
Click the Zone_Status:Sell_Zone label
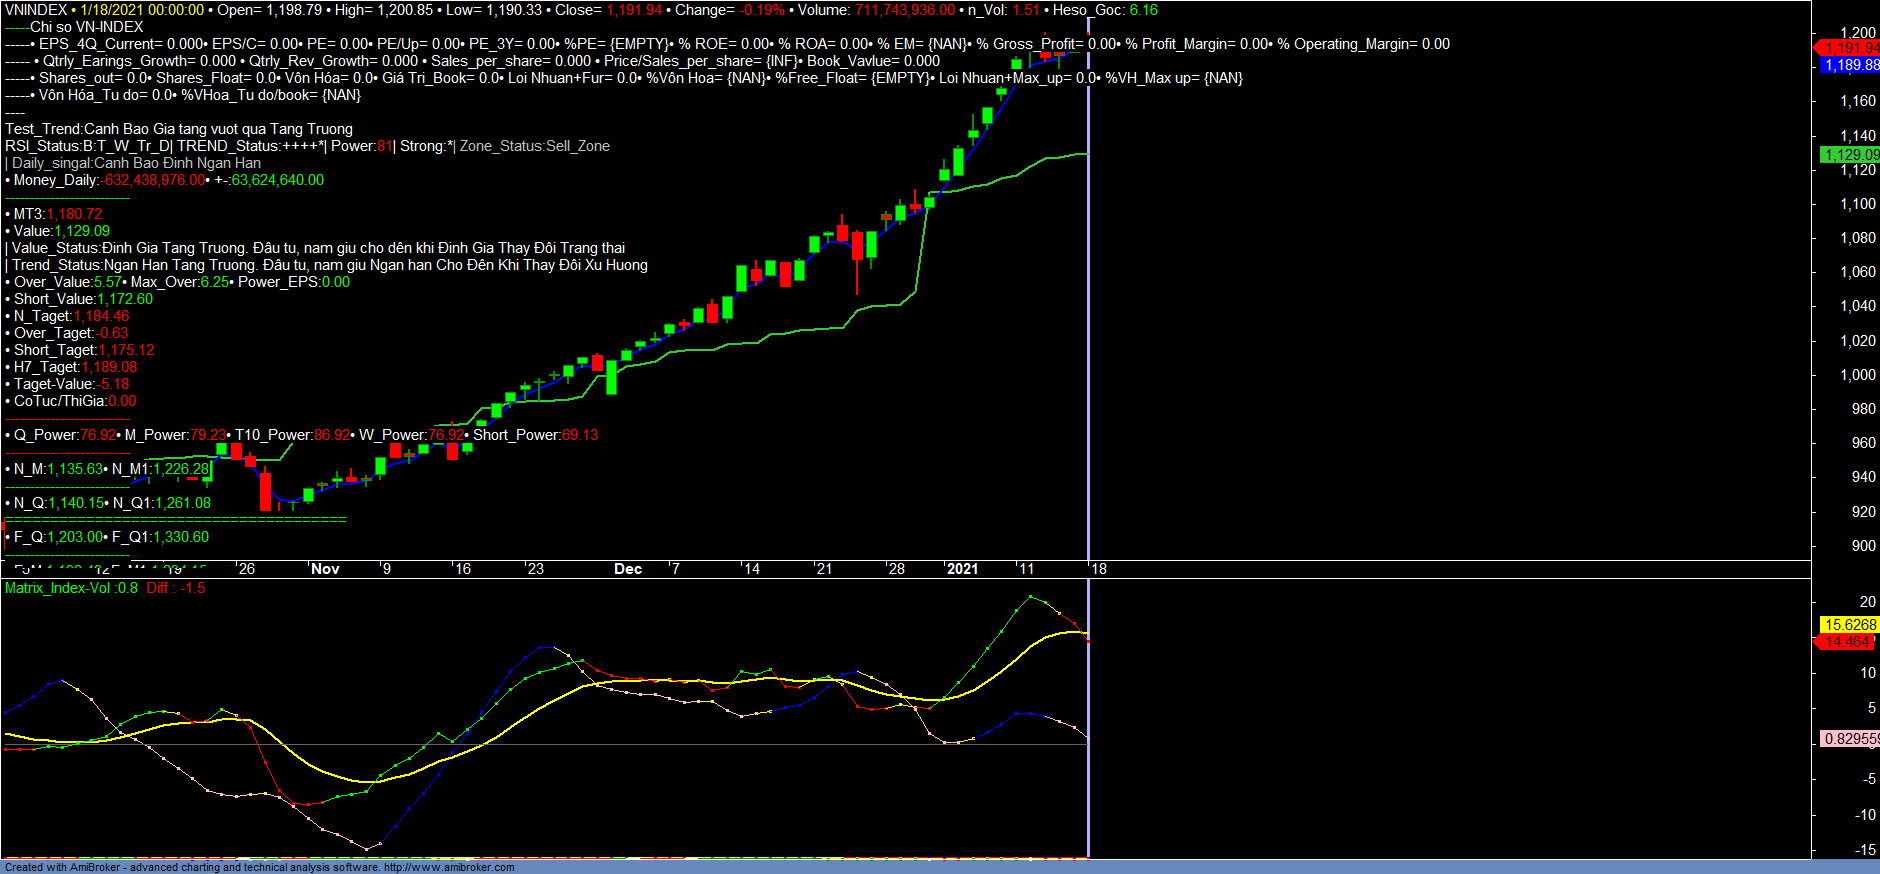535,146
